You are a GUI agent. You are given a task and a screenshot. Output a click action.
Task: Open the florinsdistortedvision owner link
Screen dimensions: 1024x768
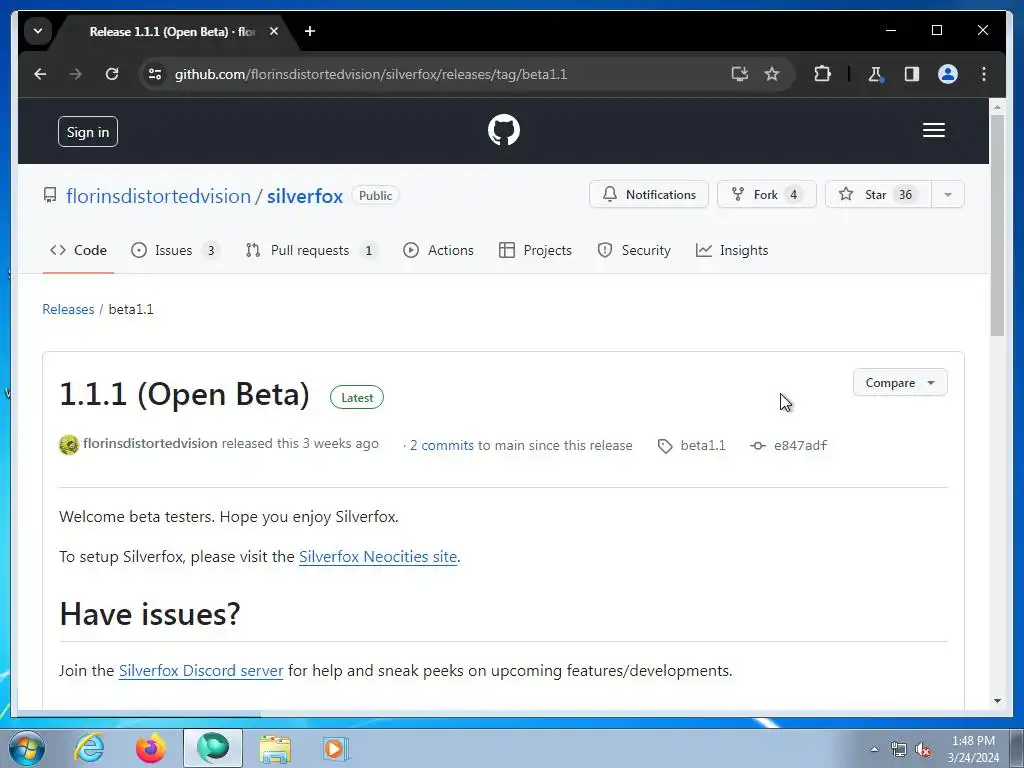(x=159, y=196)
